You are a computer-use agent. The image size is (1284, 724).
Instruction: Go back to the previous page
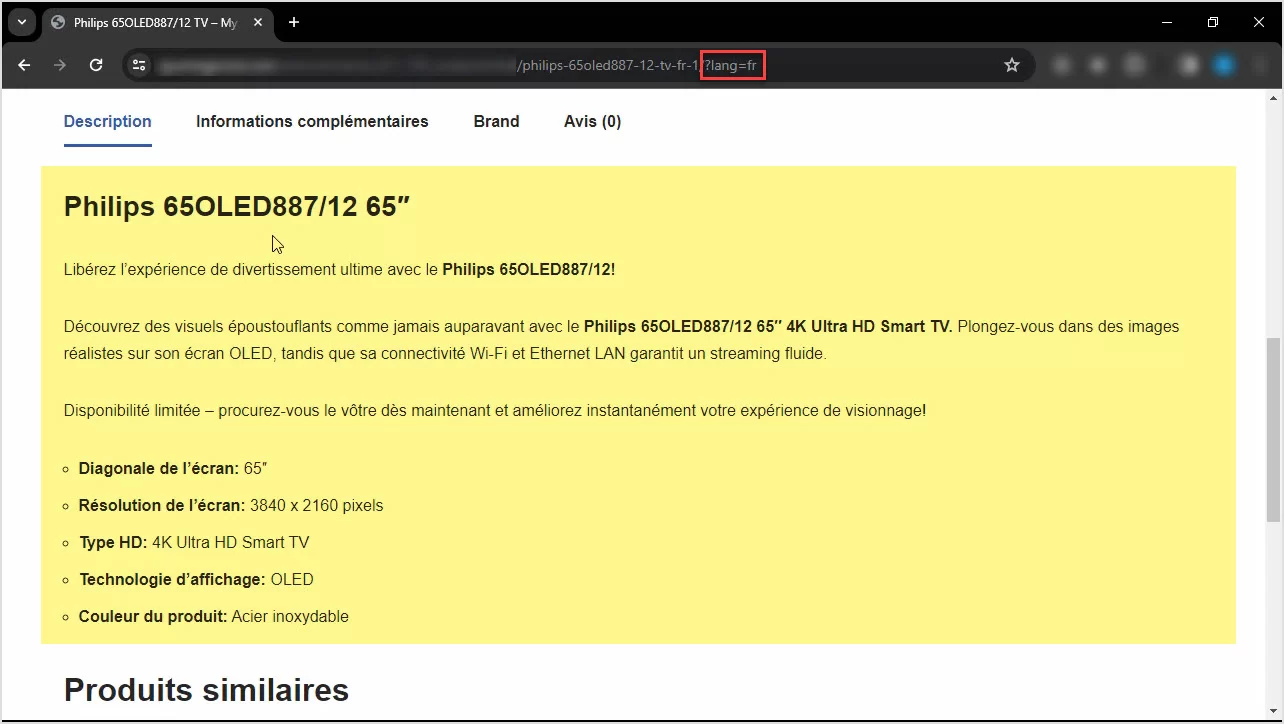coord(25,65)
